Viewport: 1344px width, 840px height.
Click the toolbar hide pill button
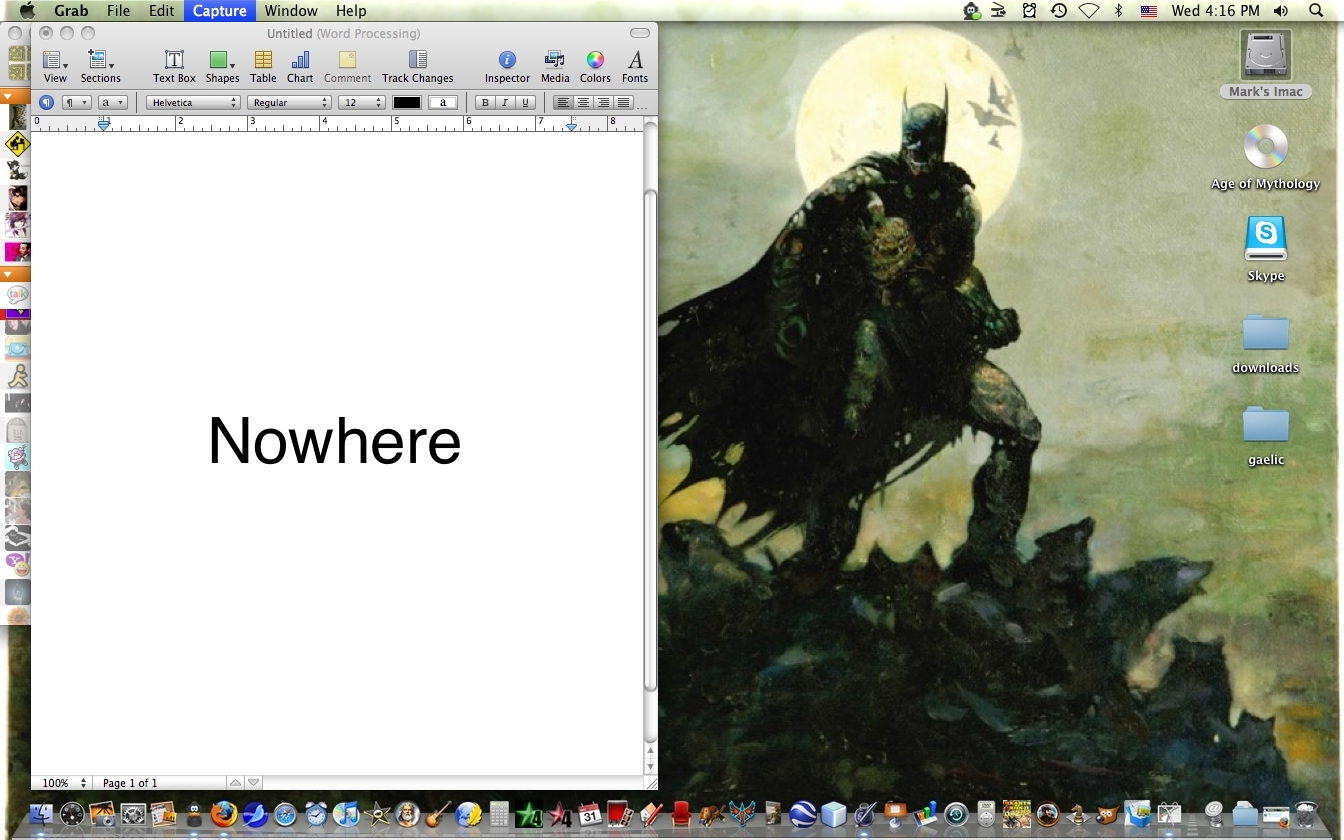640,33
